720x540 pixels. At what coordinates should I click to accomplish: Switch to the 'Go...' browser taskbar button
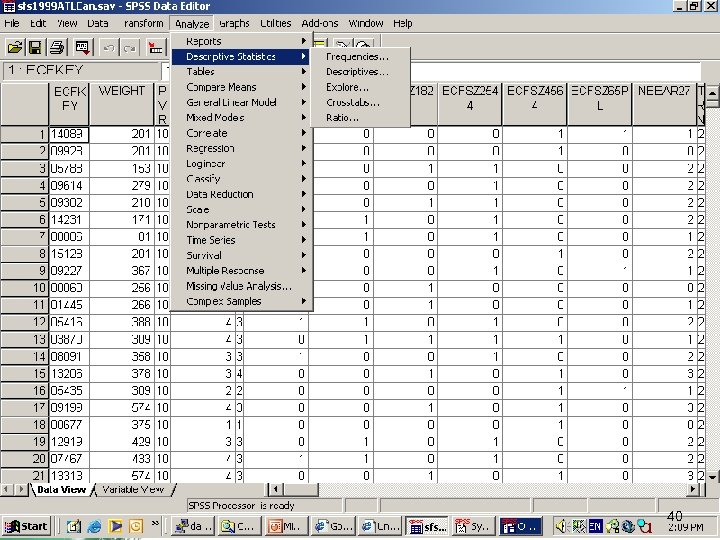click(x=333, y=526)
